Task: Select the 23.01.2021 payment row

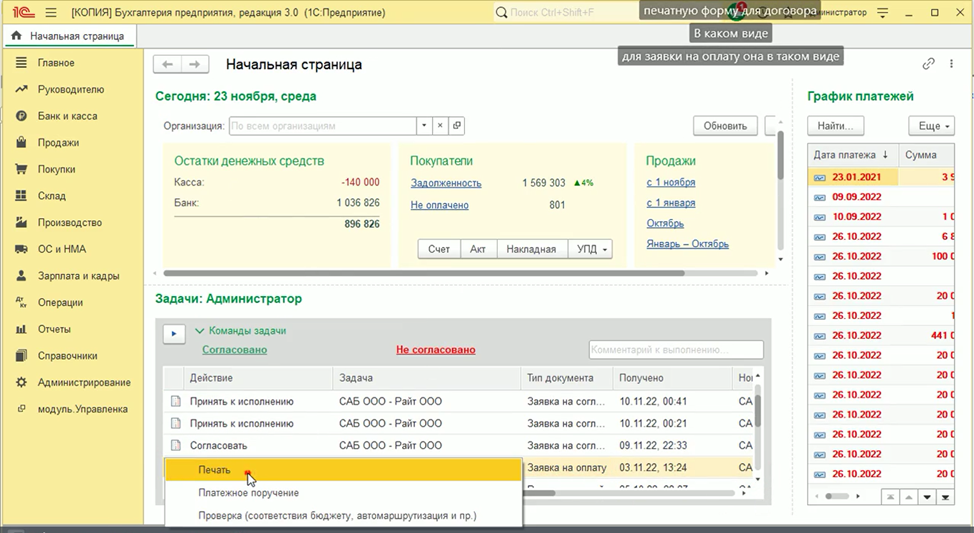Action: 882,177
